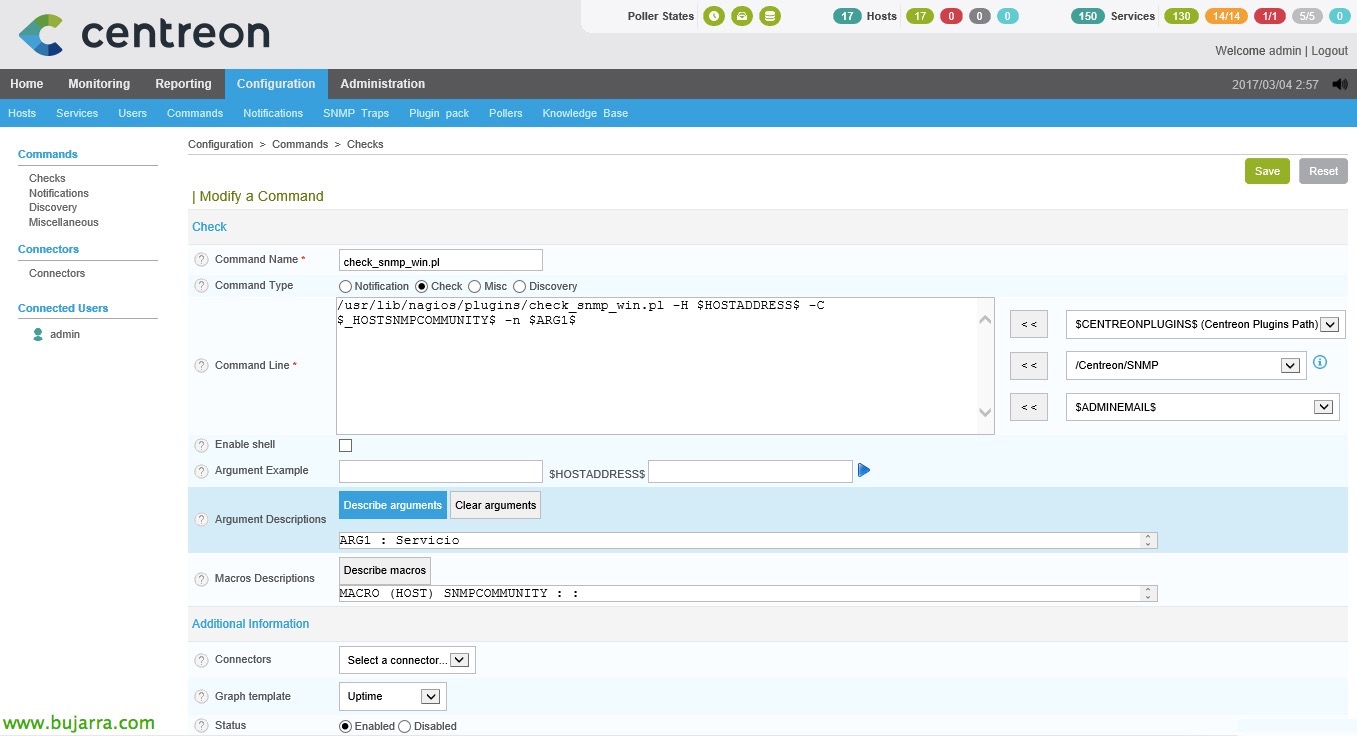Click the plugin info icon
This screenshot has height=736, width=1357.
click(x=1320, y=362)
